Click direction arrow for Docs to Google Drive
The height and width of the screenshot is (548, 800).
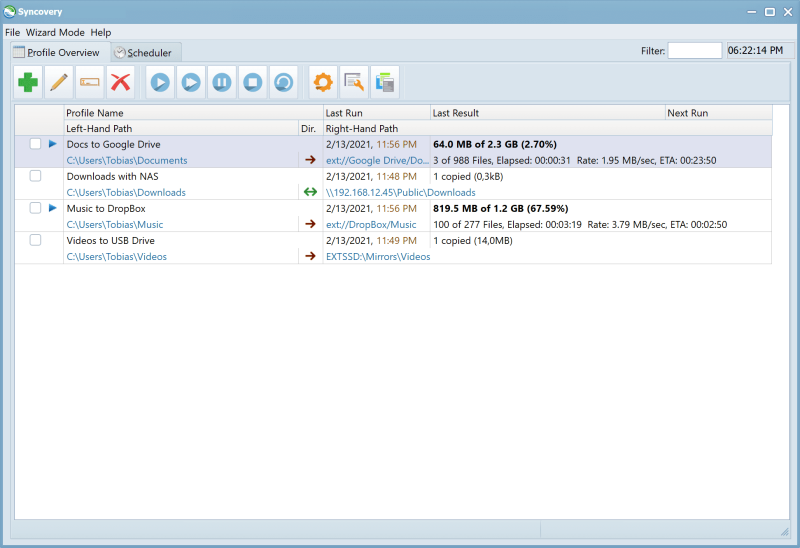click(310, 160)
